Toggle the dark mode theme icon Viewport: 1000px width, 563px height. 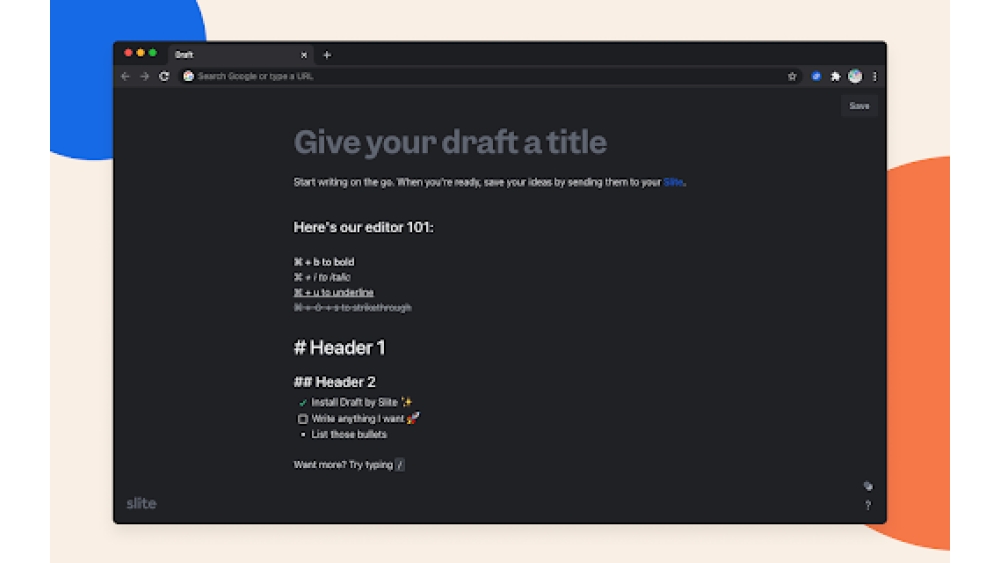click(x=868, y=486)
